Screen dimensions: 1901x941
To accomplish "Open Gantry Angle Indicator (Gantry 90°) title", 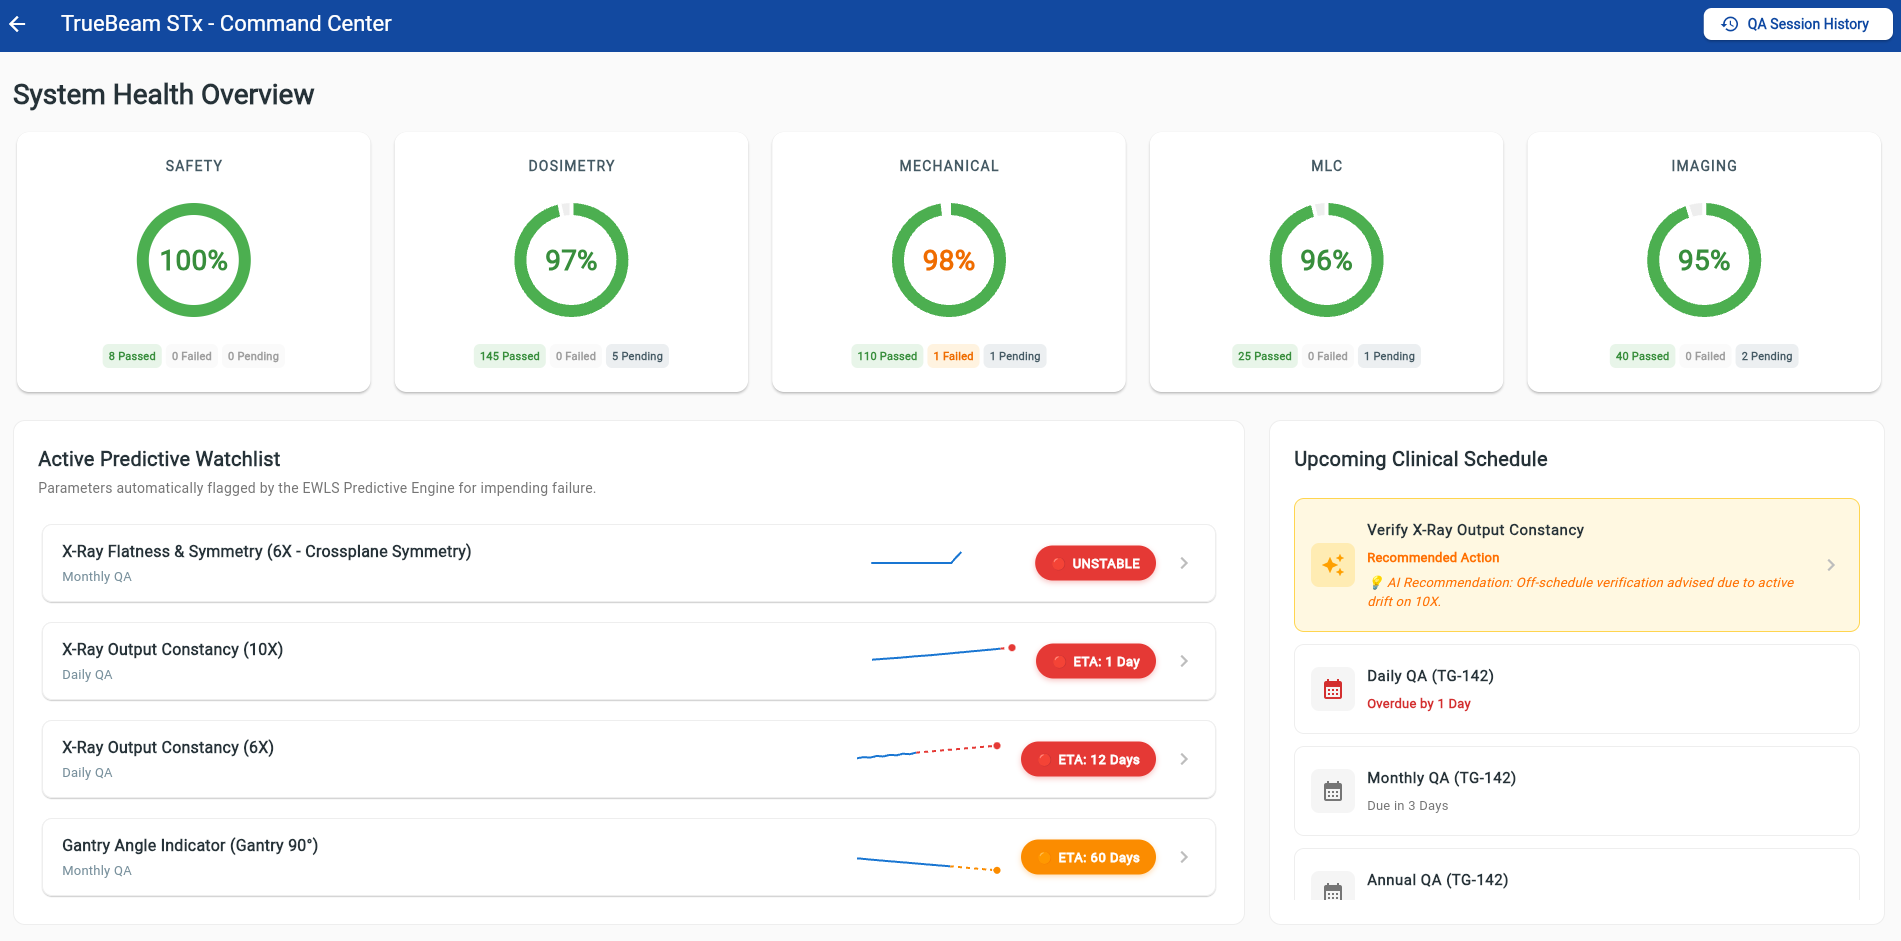I will tap(190, 845).
